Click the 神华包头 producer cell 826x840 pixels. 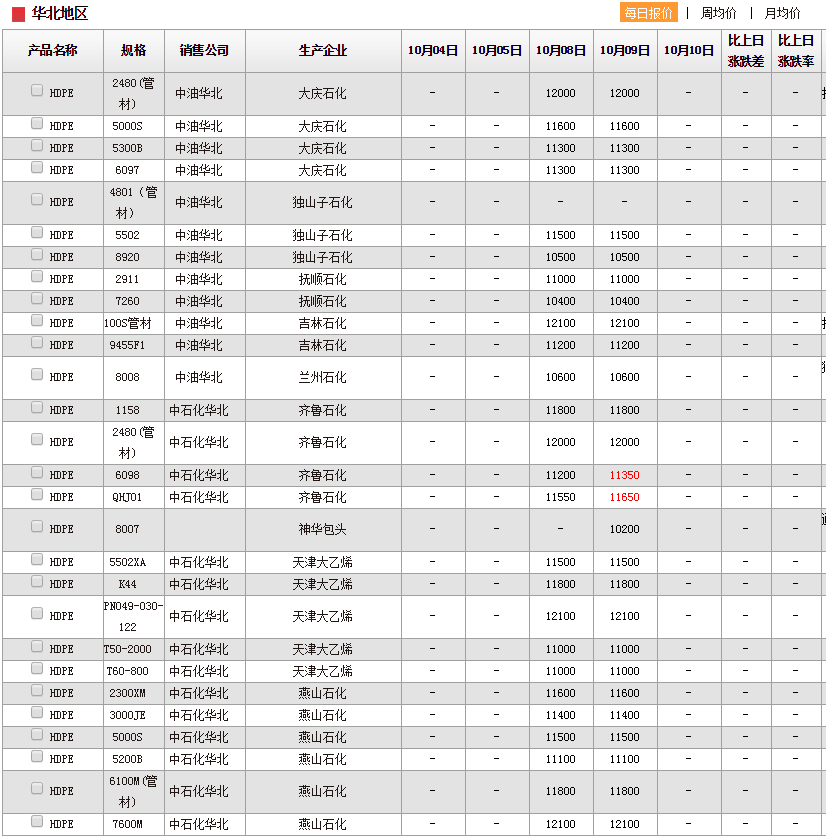322,529
